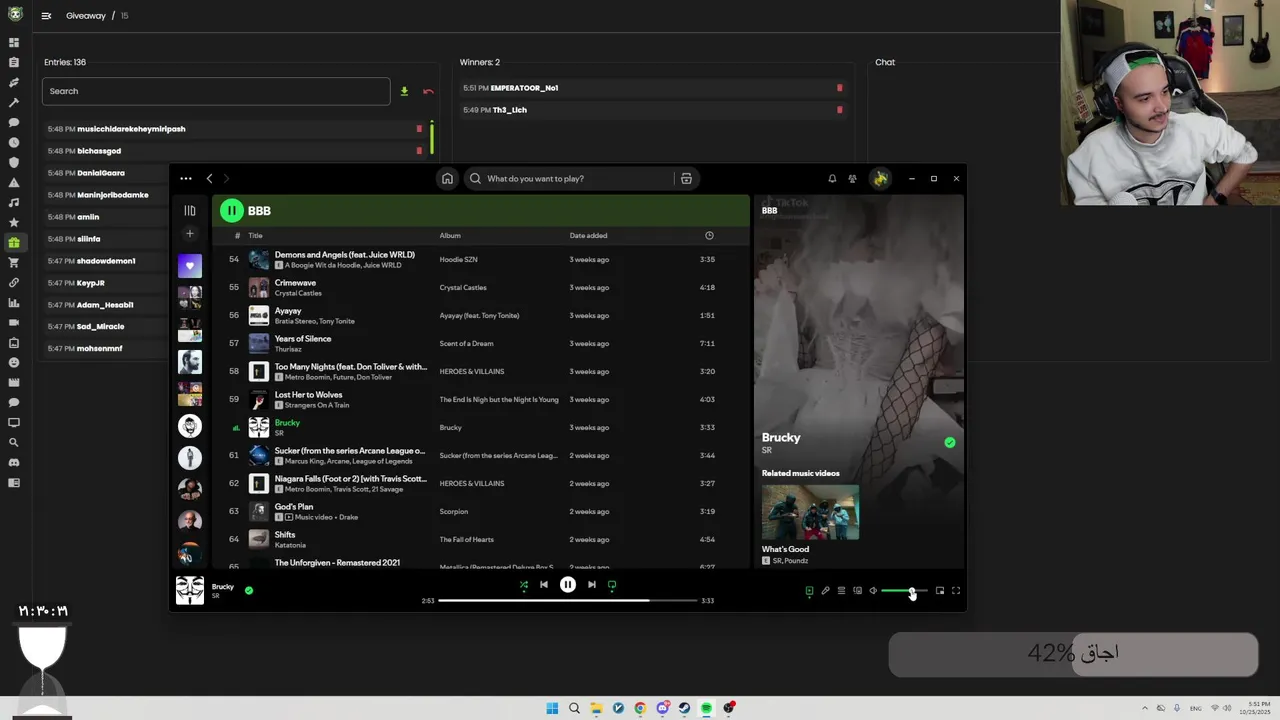
Task: Open the gift giveaway icon in the sidebar
Action: (x=14, y=243)
